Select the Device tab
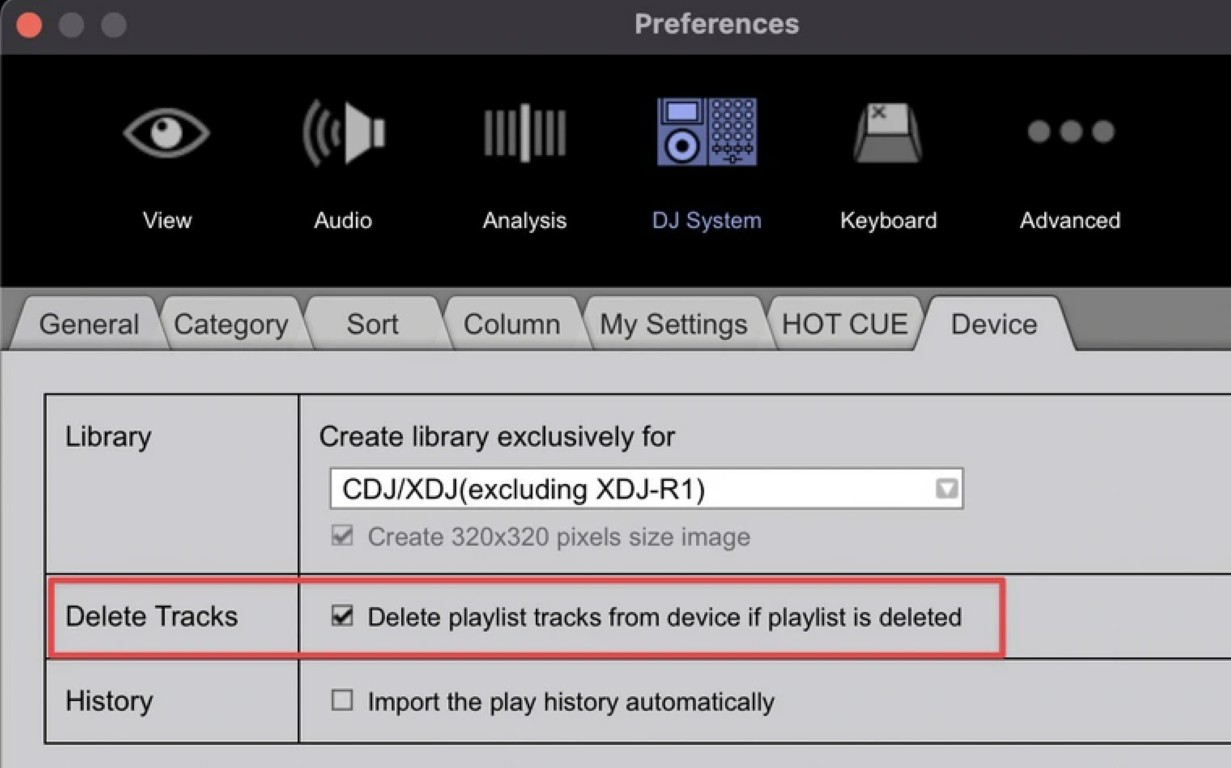The image size is (1231, 768). (994, 324)
